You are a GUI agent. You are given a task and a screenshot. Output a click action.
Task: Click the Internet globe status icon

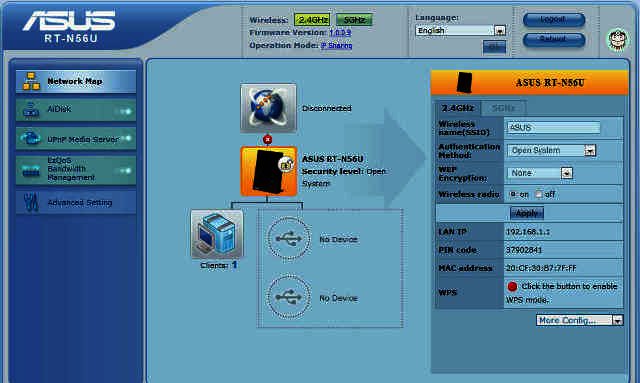click(x=268, y=108)
